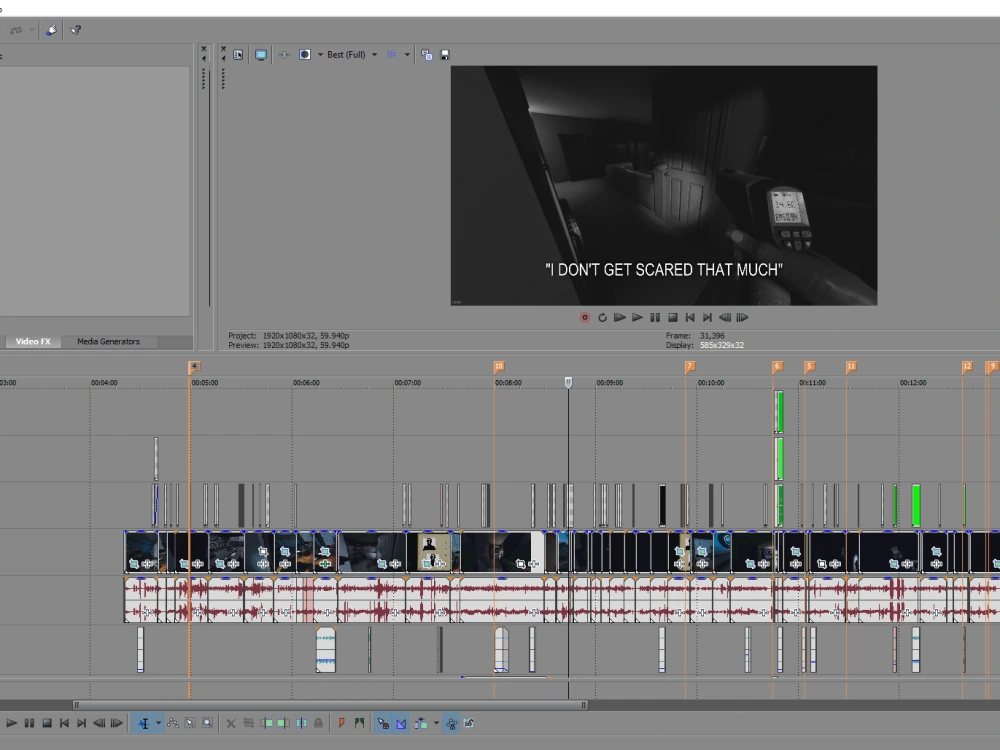Play button under video preview
1000x750 pixels.
tap(637, 318)
